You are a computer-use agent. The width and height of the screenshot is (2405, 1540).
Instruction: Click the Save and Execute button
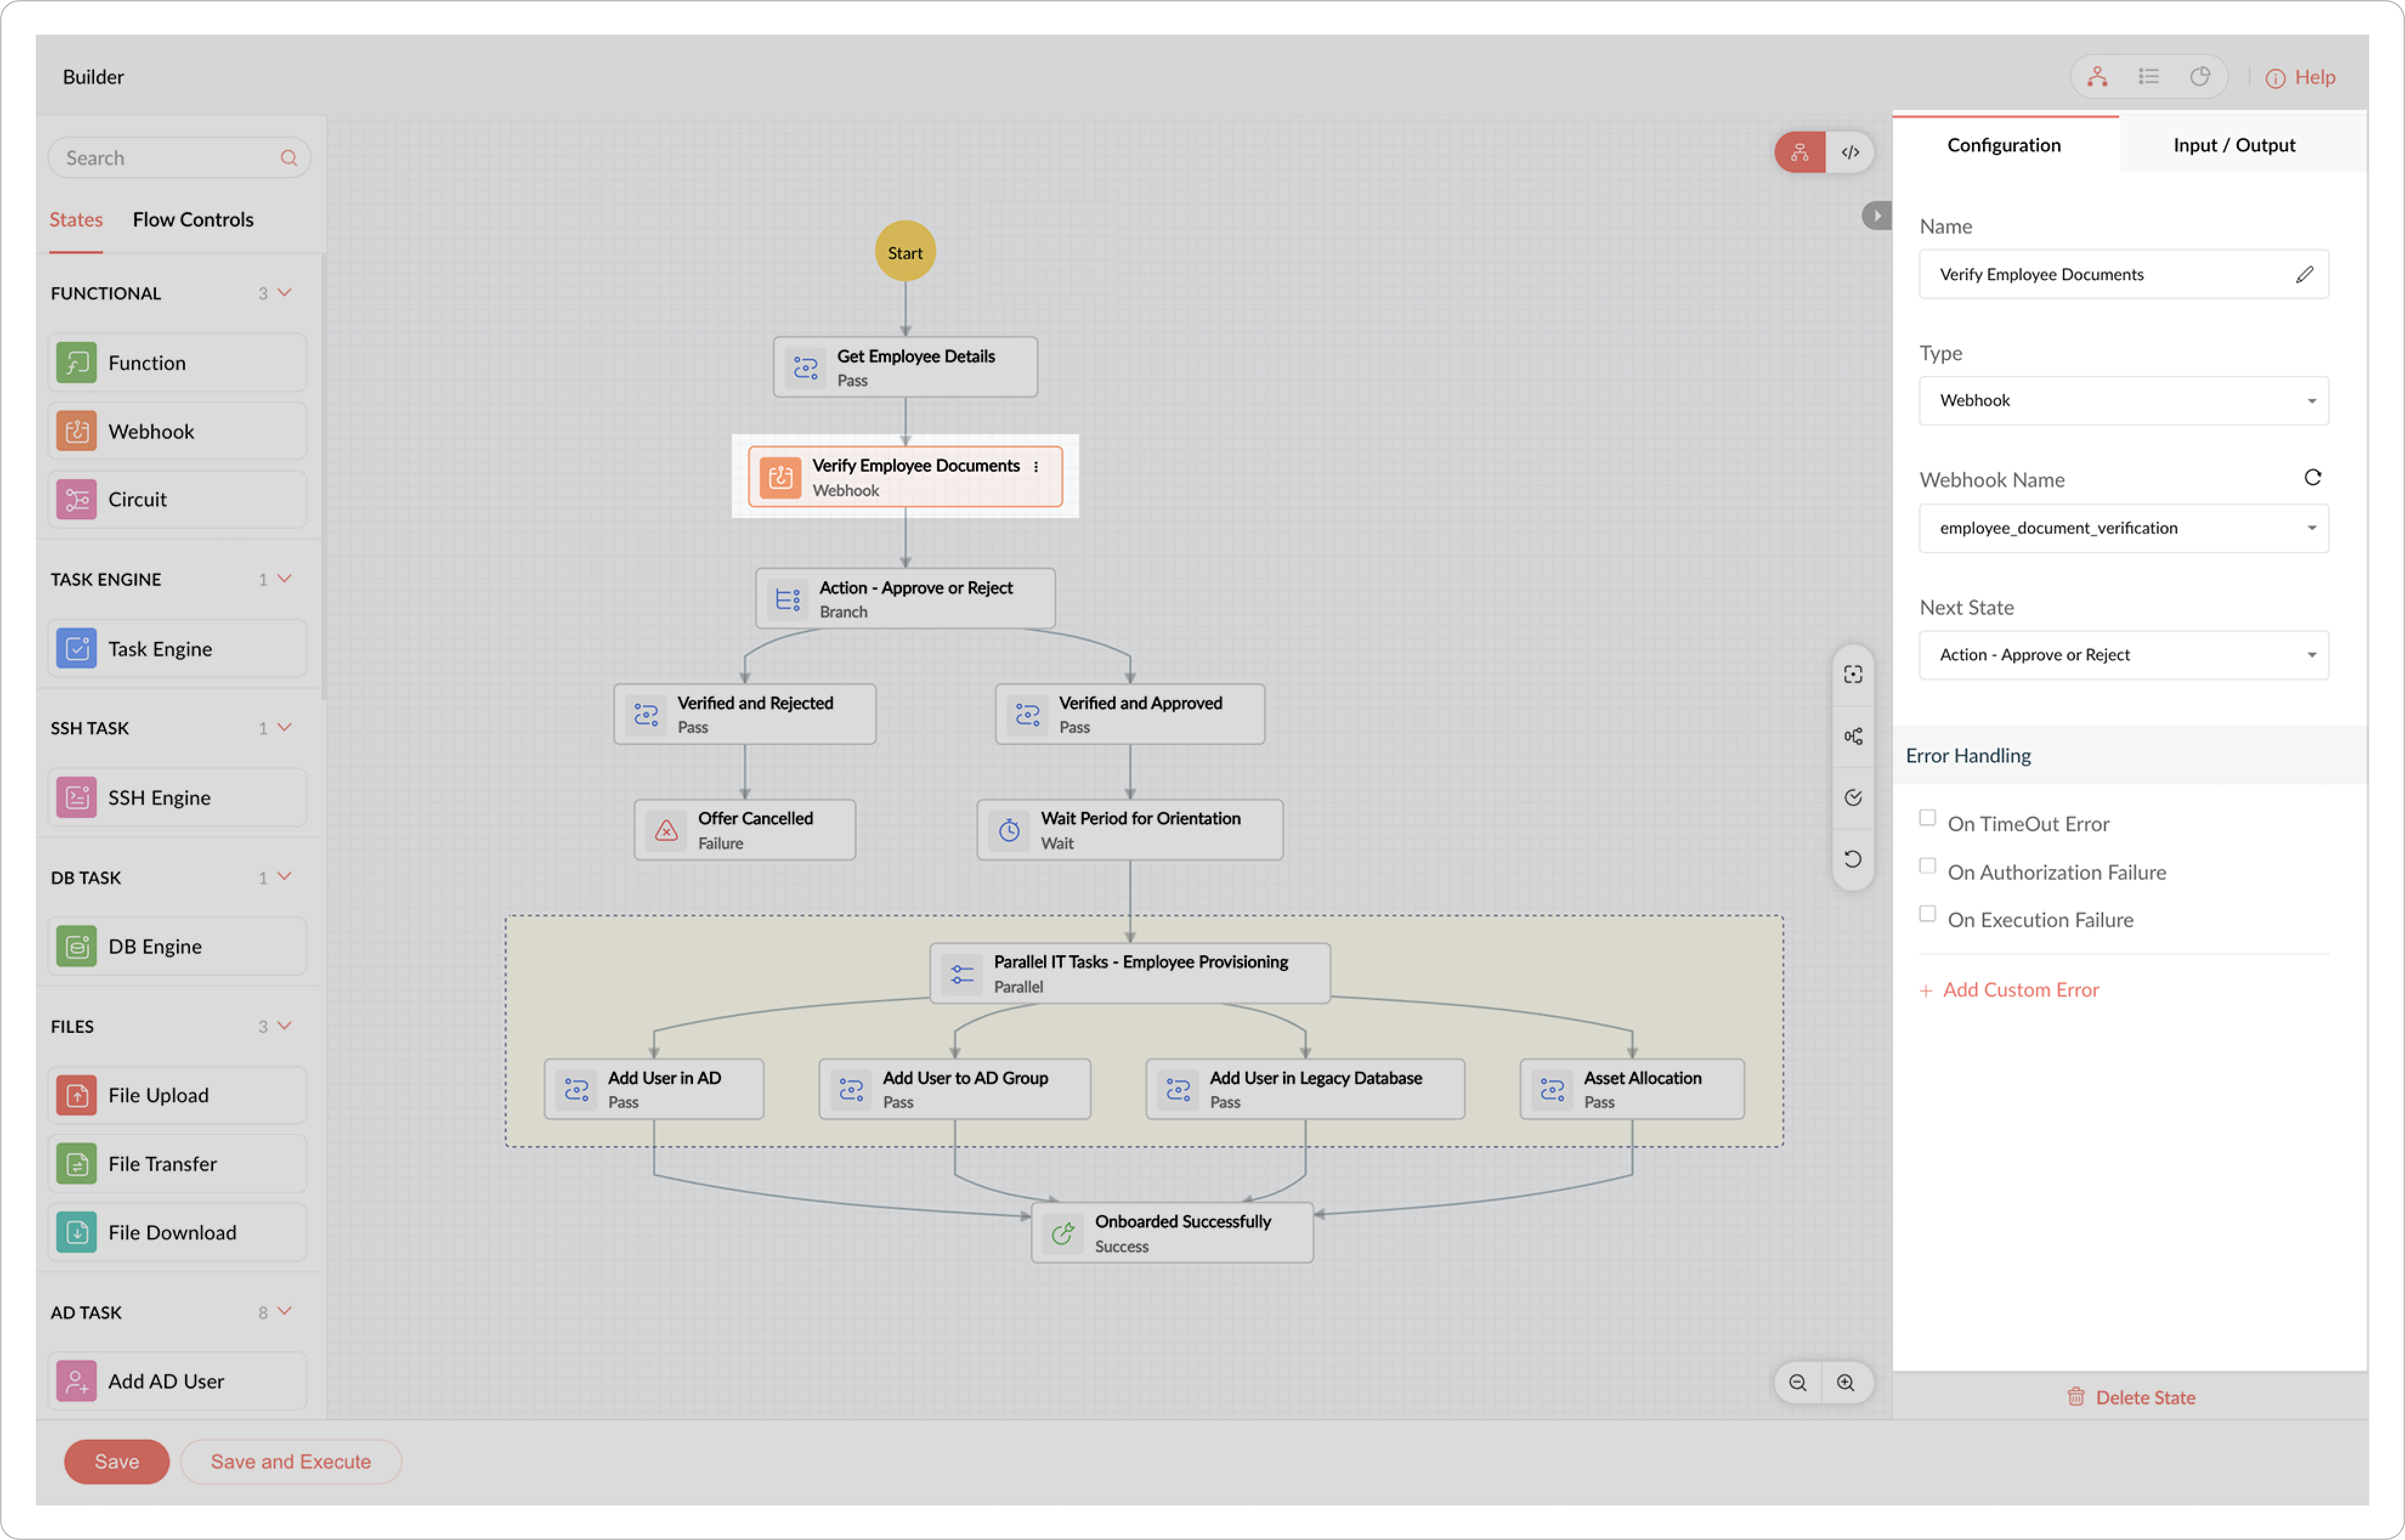(x=290, y=1461)
